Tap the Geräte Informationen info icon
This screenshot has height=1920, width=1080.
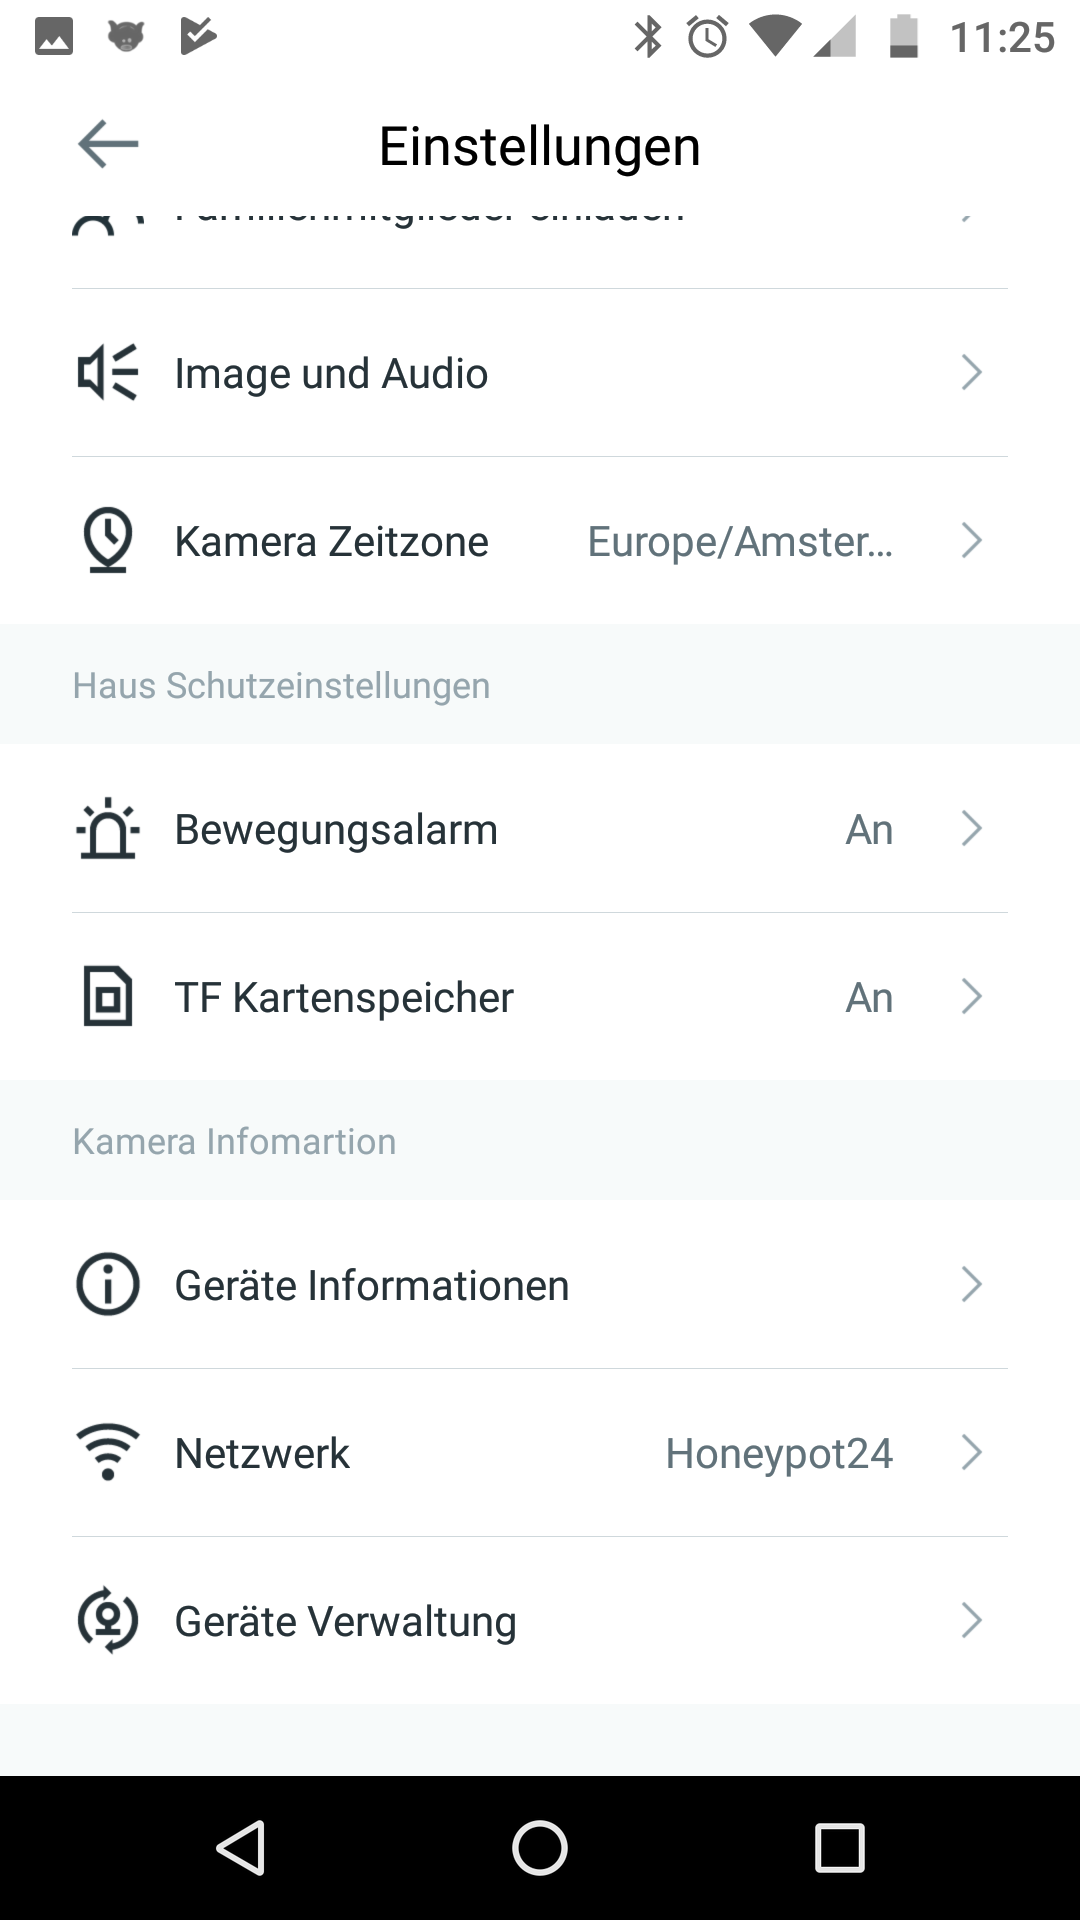click(108, 1285)
